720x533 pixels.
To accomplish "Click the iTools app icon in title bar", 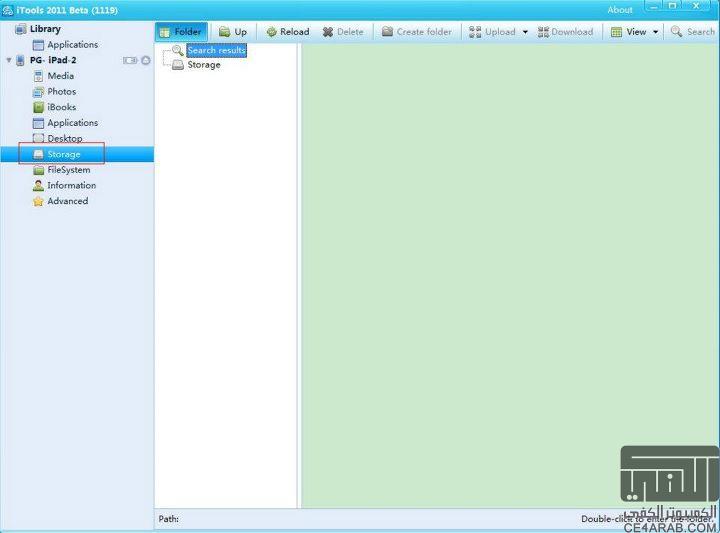I will pyautogui.click(x=7, y=10).
